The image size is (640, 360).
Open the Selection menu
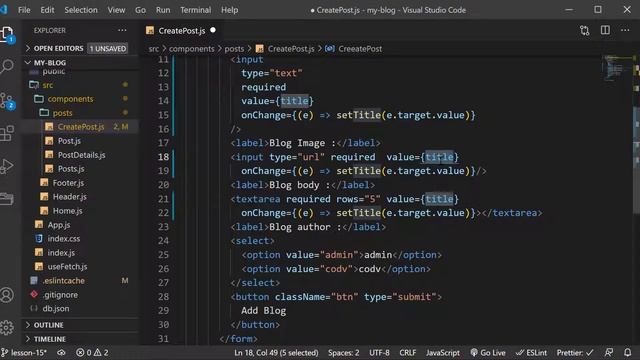pyautogui.click(x=81, y=10)
